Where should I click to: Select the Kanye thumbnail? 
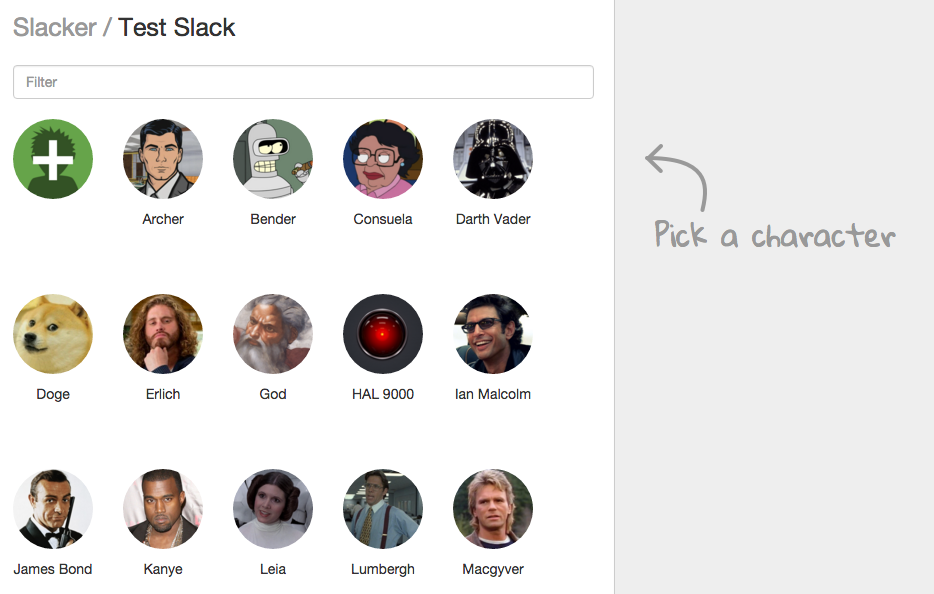coord(162,508)
